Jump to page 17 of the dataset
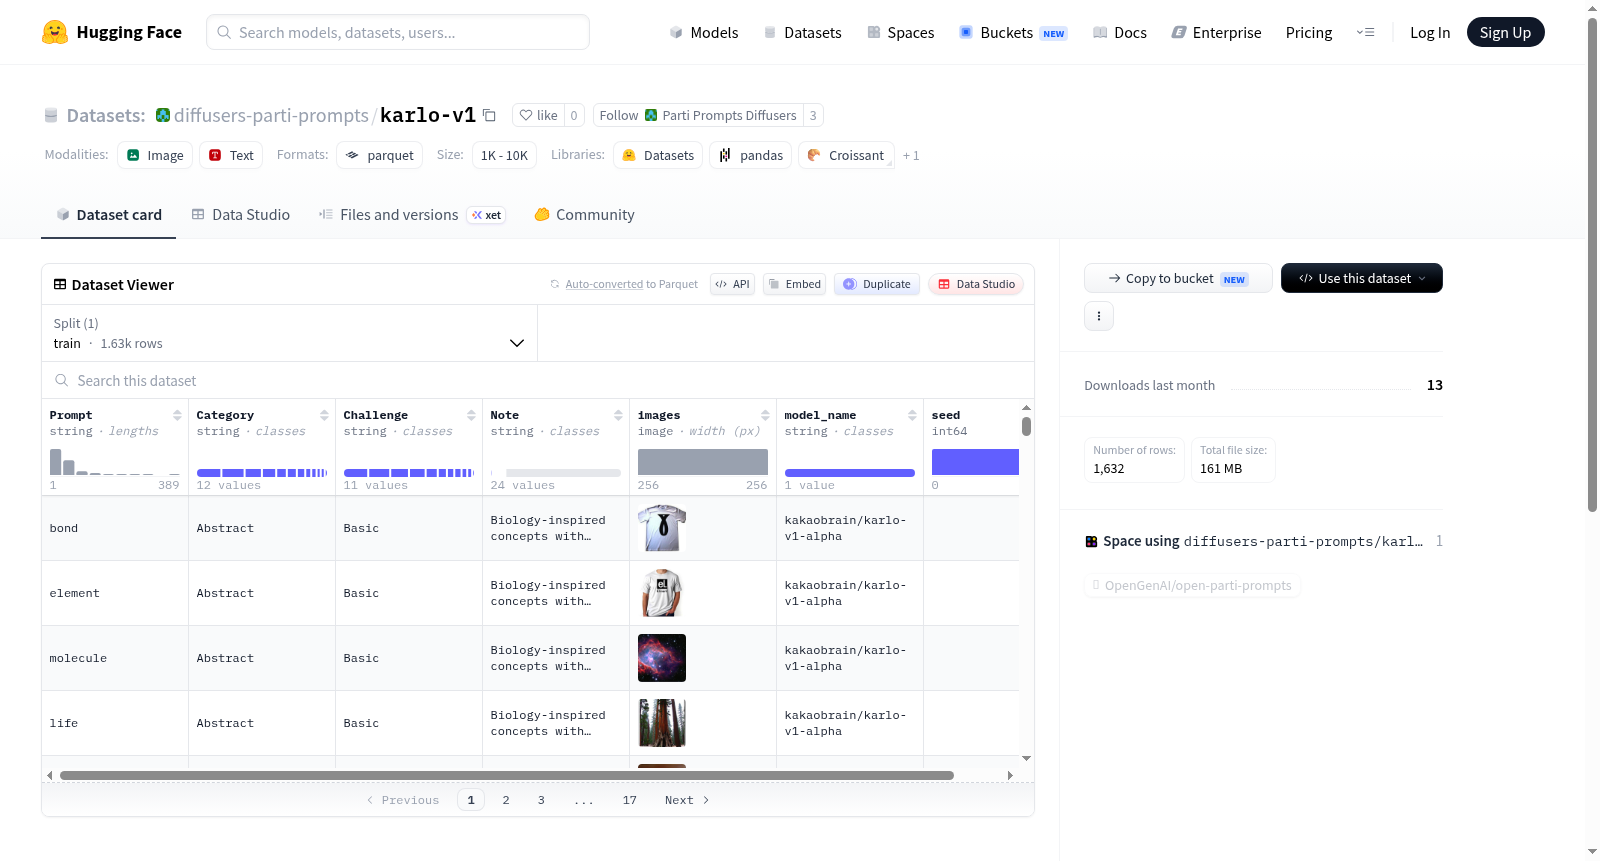The width and height of the screenshot is (1600, 861). click(630, 800)
